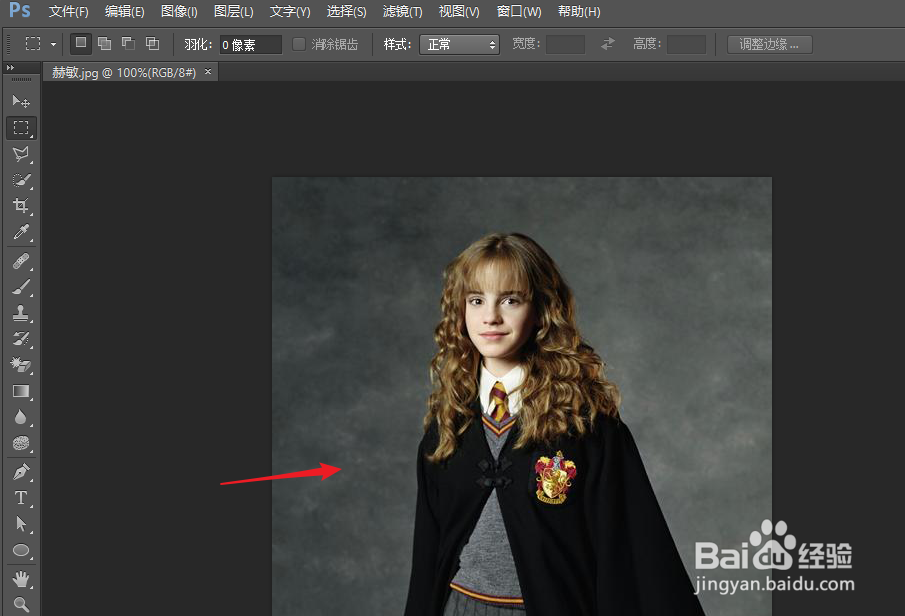The height and width of the screenshot is (616, 905).
Task: Select the Path Selection tool
Action: click(x=21, y=524)
